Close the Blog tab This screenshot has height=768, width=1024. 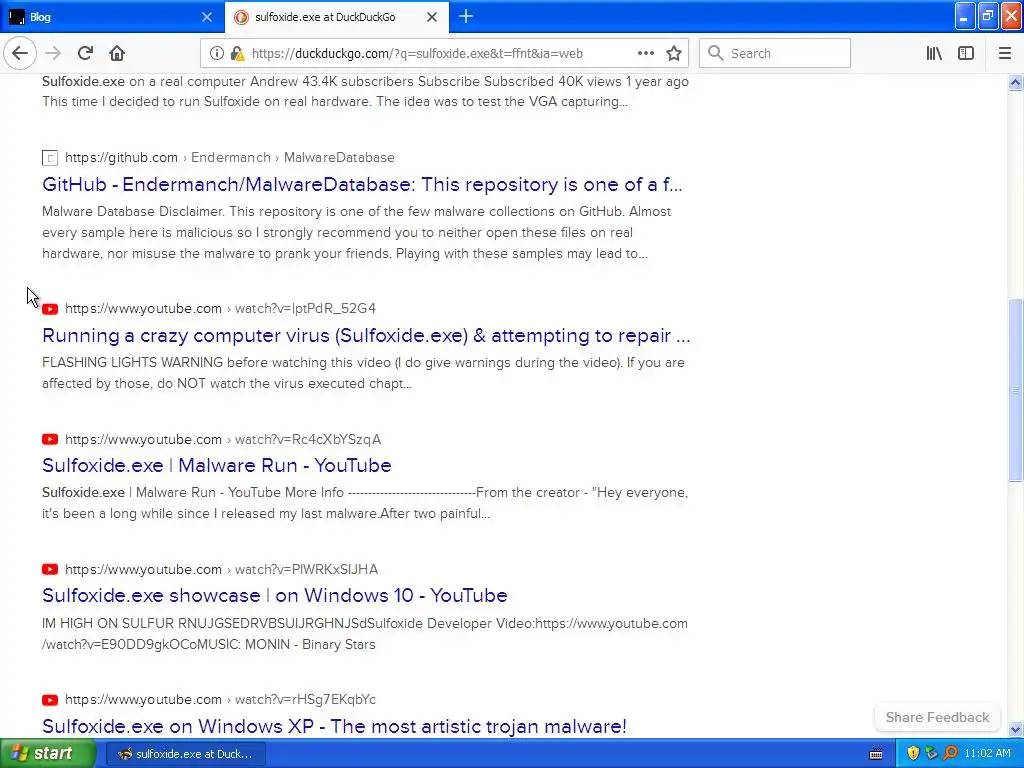(206, 17)
